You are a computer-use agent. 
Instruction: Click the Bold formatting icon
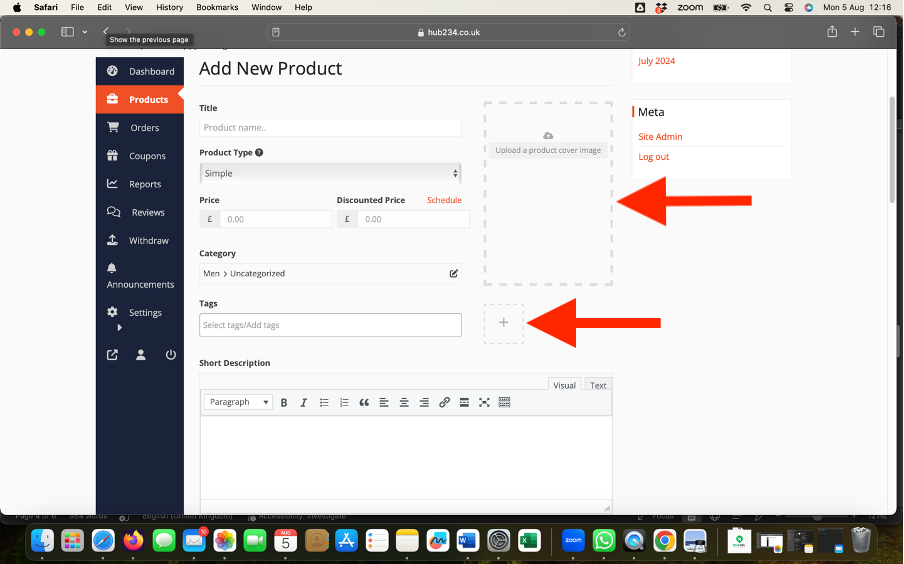pyautogui.click(x=284, y=402)
